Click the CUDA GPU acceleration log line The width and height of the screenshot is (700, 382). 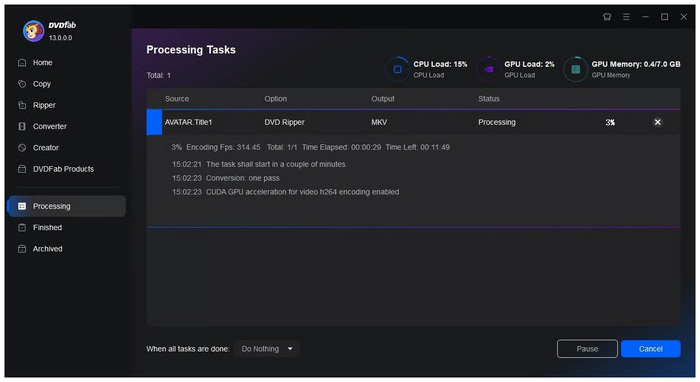pos(286,192)
